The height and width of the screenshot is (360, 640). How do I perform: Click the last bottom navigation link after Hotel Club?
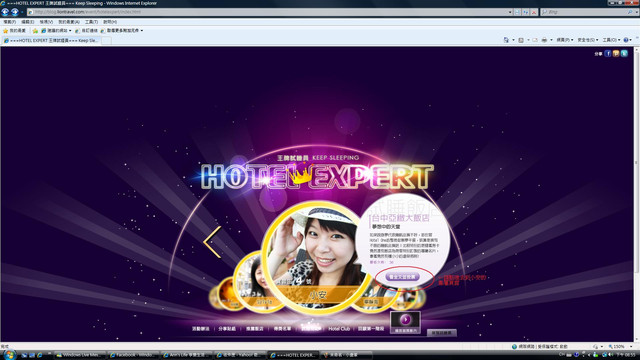[x=371, y=329]
